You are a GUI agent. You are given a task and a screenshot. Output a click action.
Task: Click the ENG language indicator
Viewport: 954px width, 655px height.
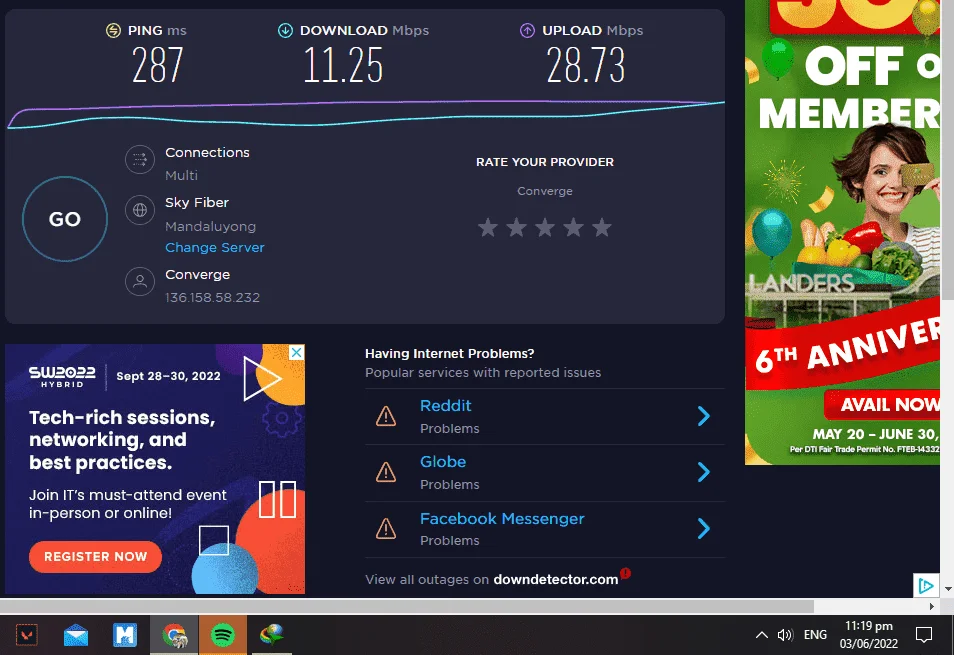815,635
